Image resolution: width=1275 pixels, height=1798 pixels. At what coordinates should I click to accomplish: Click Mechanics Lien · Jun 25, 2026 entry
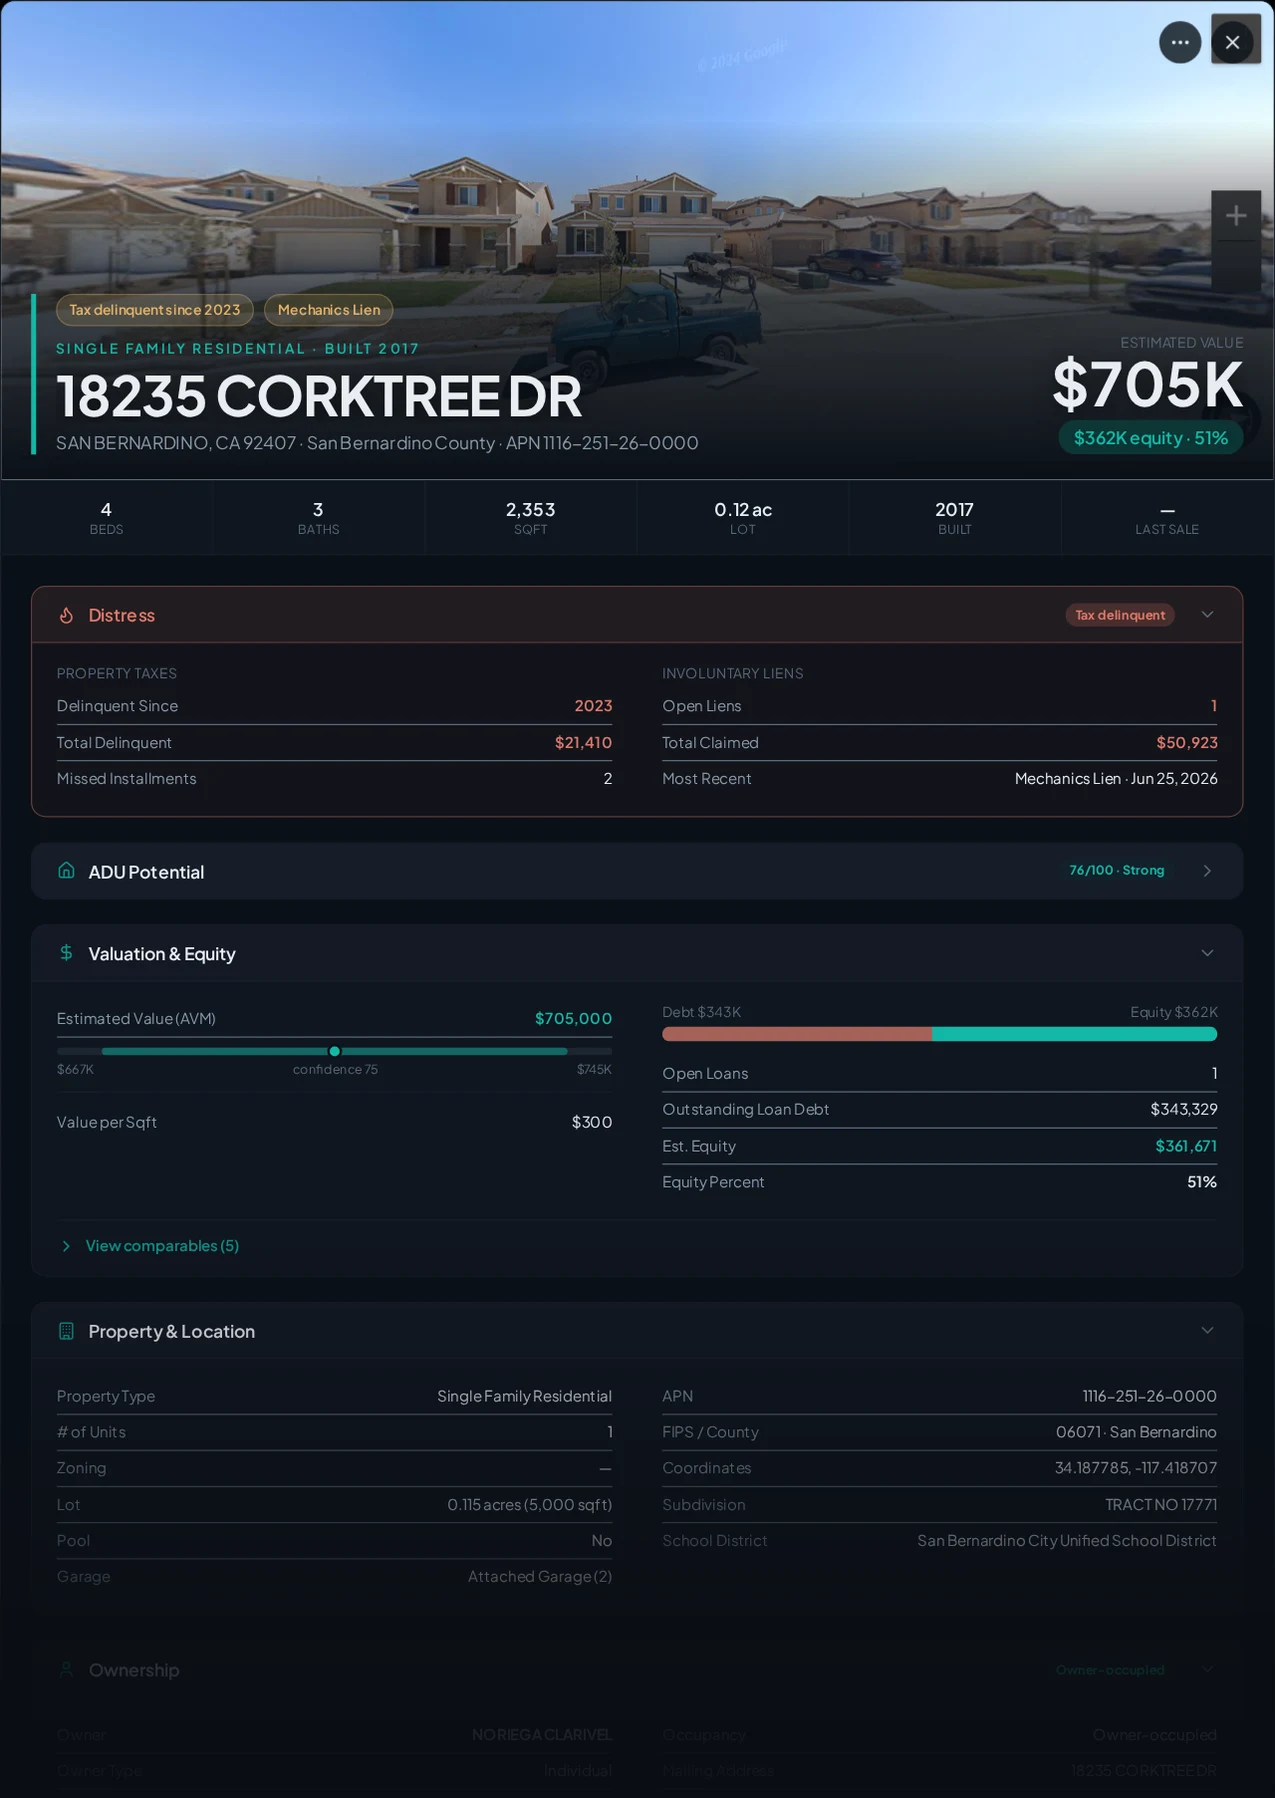click(1116, 779)
